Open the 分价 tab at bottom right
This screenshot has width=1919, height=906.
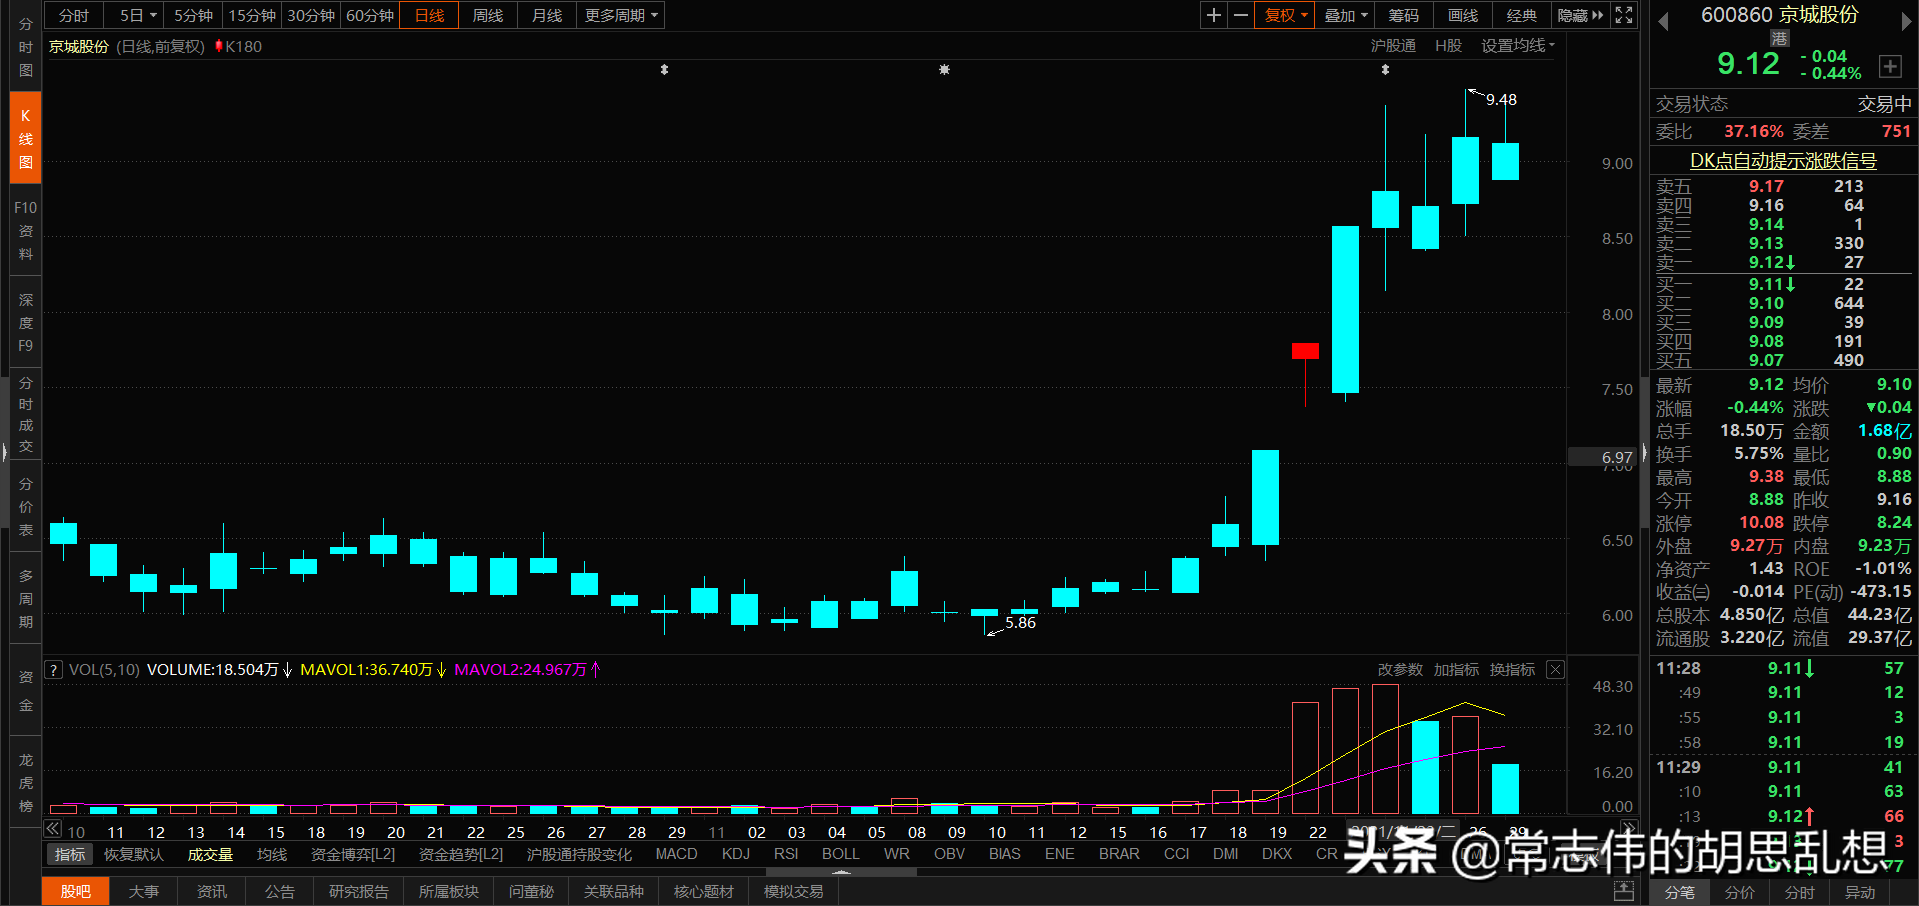pos(1739,893)
